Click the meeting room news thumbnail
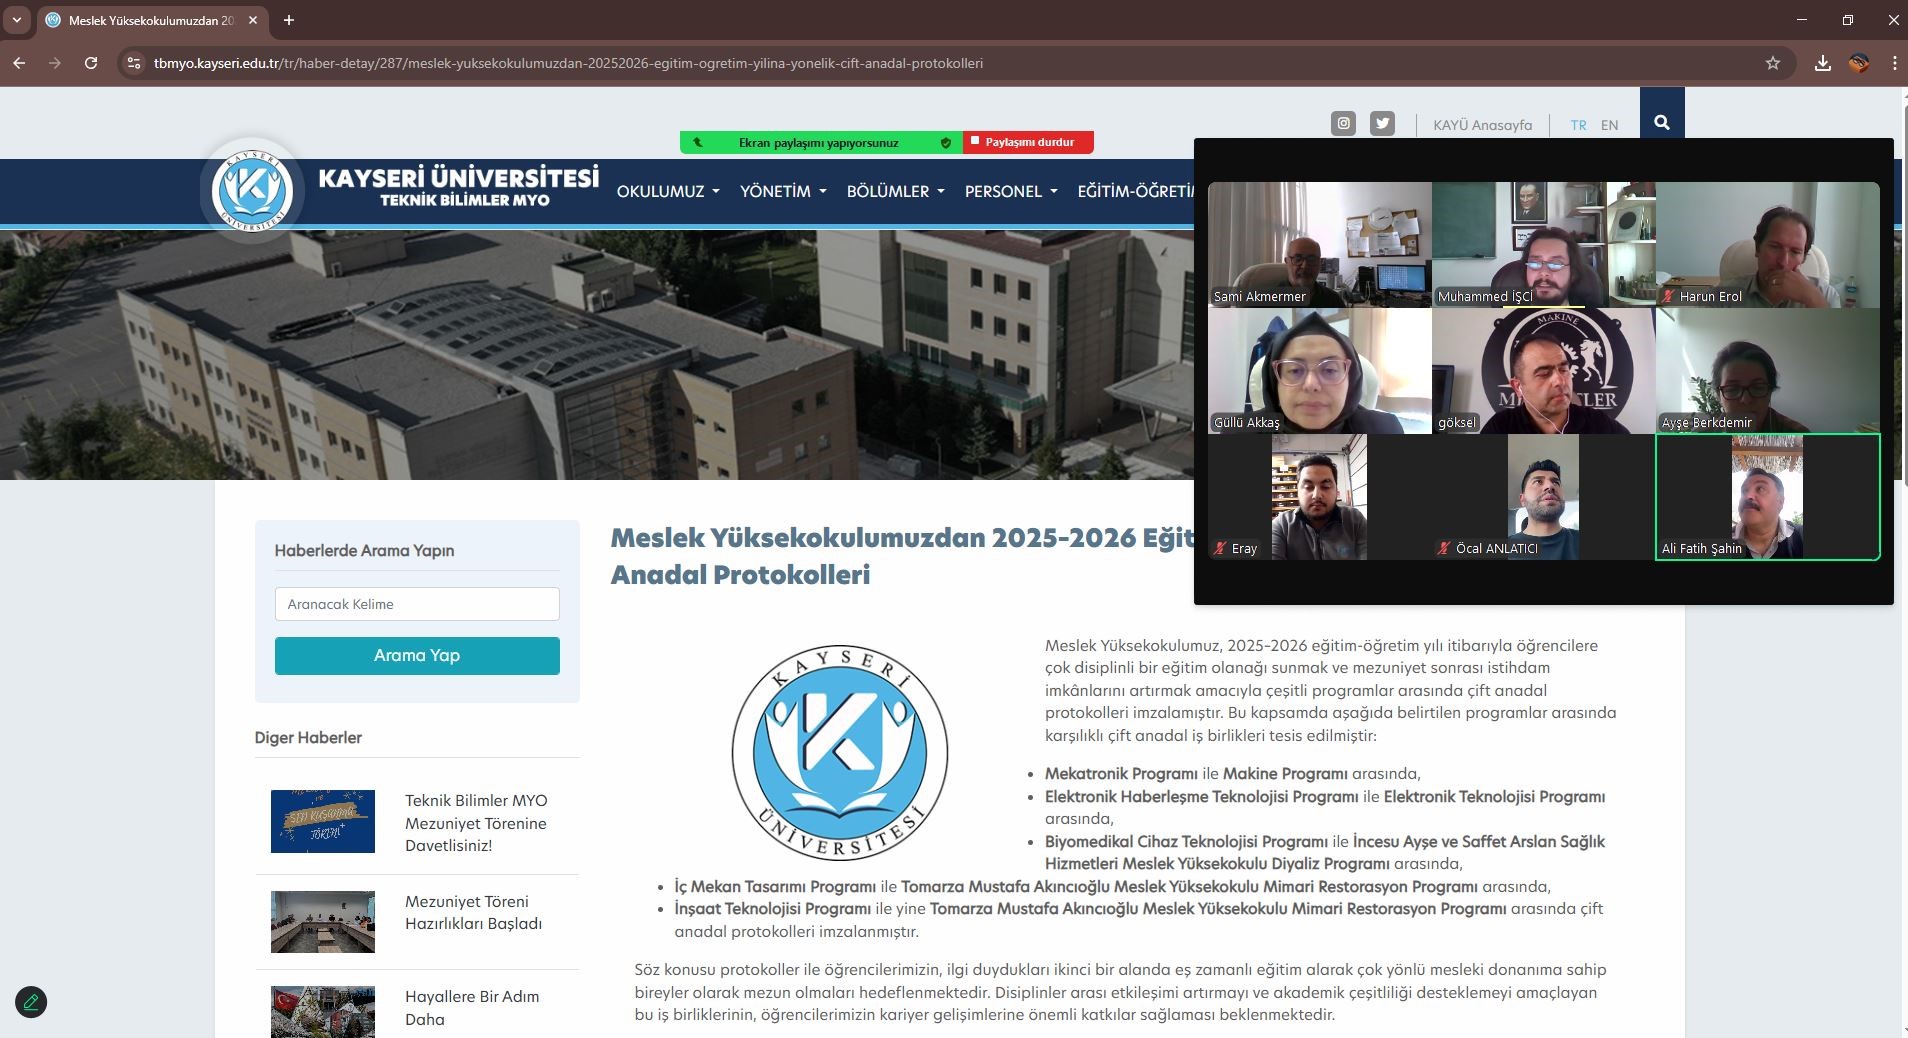 (x=323, y=922)
